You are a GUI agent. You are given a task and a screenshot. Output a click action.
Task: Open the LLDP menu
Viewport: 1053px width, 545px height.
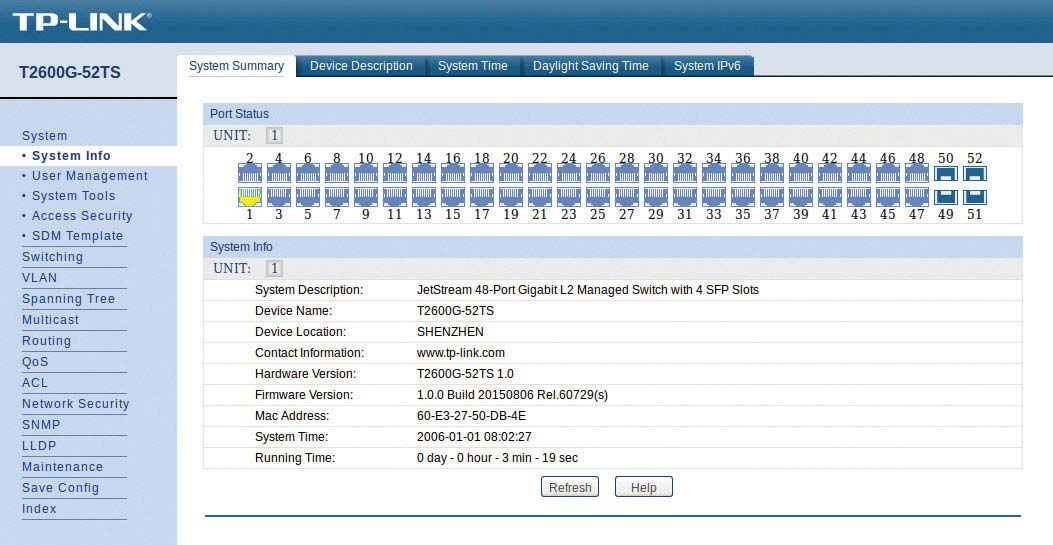pyautogui.click(x=39, y=445)
